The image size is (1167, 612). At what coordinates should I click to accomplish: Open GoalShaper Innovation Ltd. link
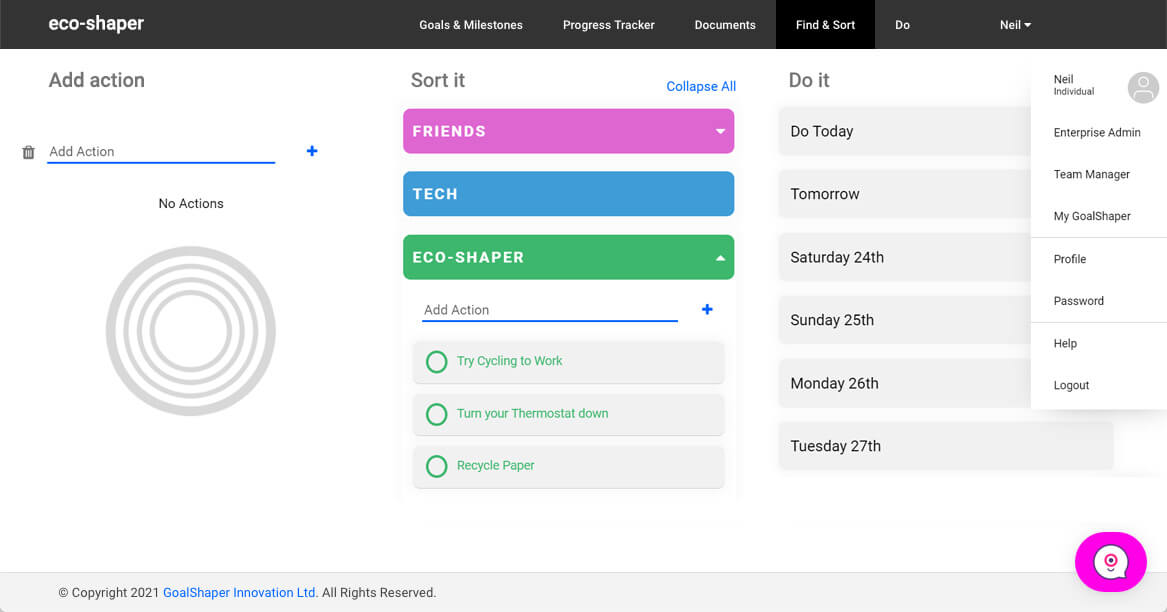click(x=240, y=593)
